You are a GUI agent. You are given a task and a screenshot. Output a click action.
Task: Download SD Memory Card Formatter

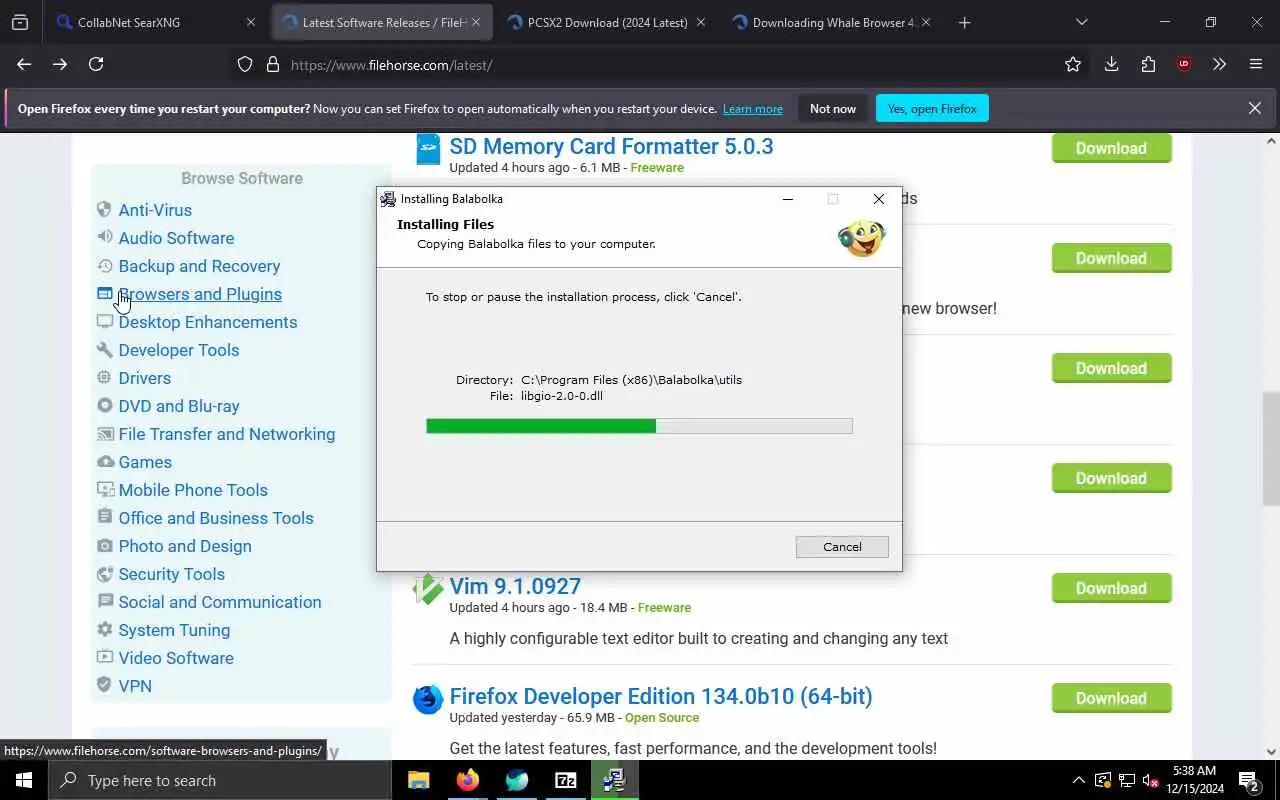coord(1111,148)
